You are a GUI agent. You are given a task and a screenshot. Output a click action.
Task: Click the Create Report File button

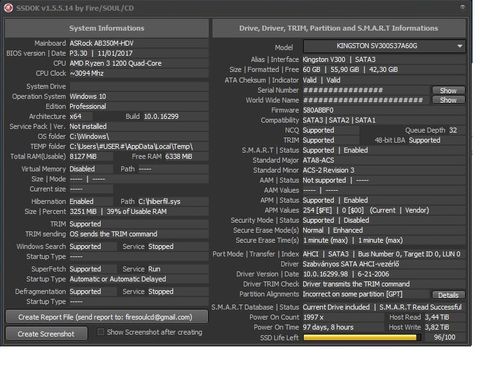pos(107,317)
